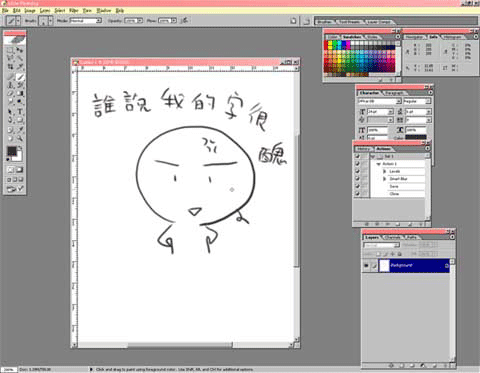Open the Filter menu
The image size is (480, 373).
[x=74, y=11]
